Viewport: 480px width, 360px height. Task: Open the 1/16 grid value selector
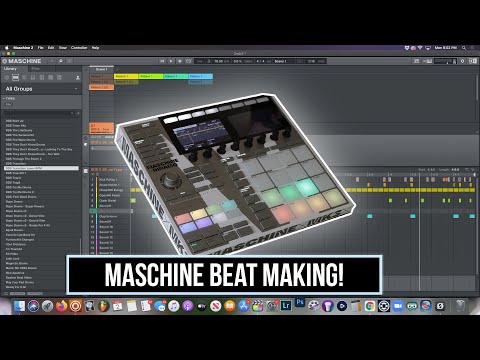tap(311, 61)
